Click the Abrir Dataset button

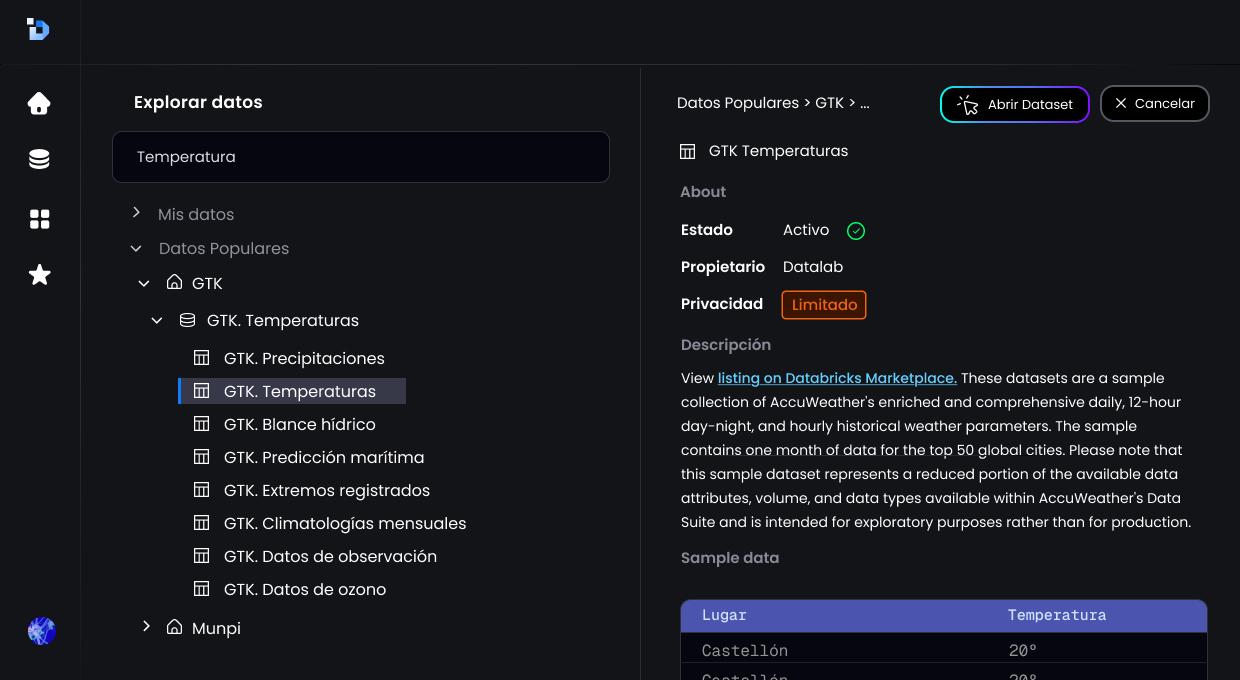(1014, 104)
